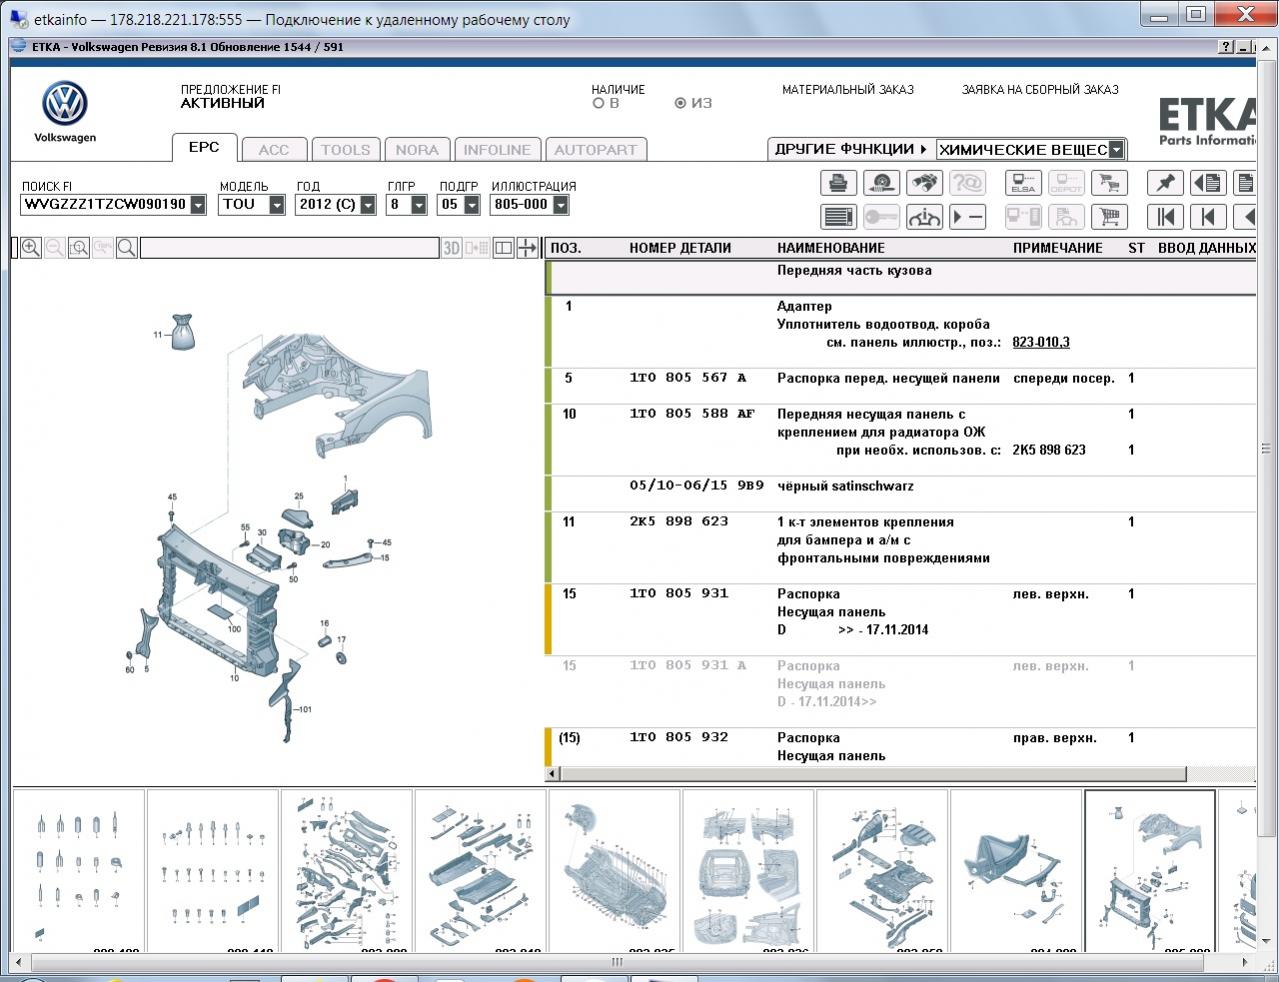Click the pushpin icon
The image size is (1279, 982).
click(1165, 183)
